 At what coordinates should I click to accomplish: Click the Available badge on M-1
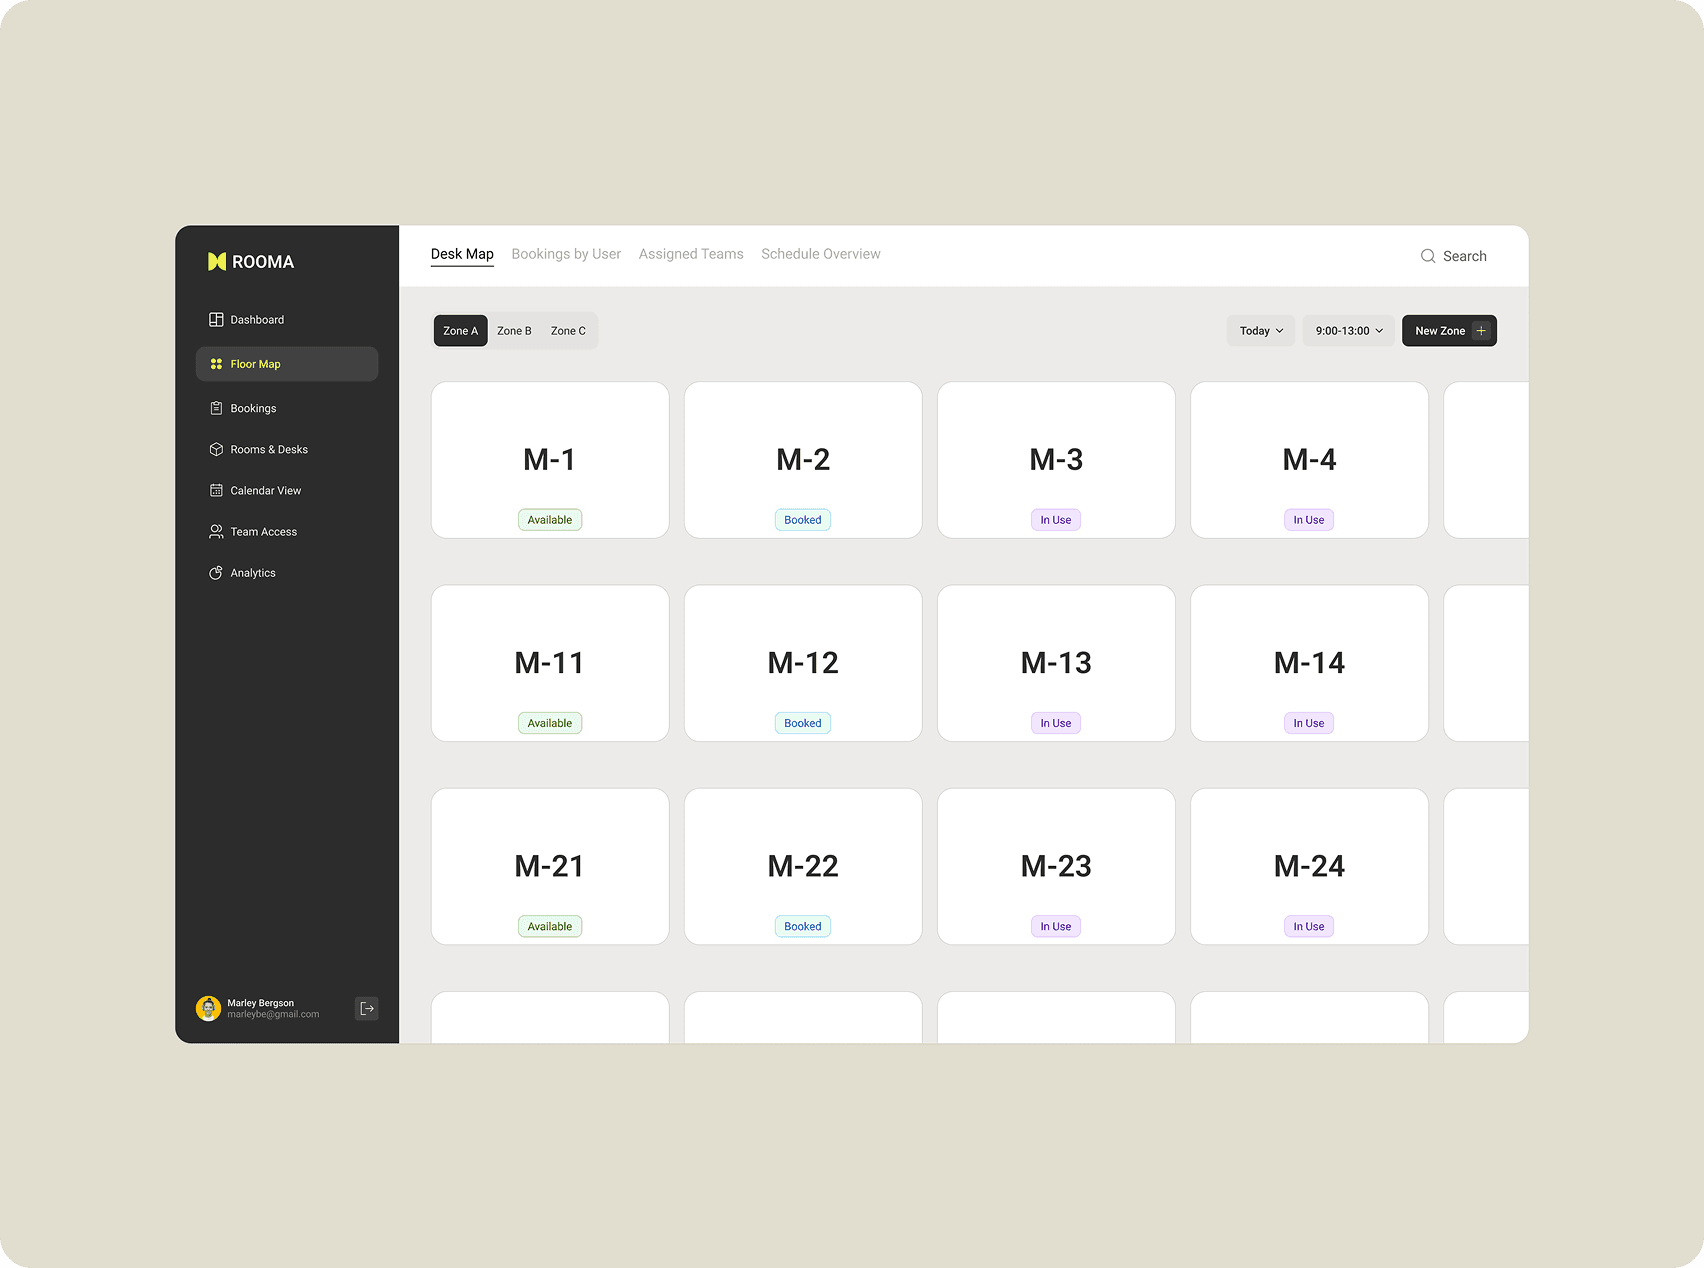tap(550, 520)
